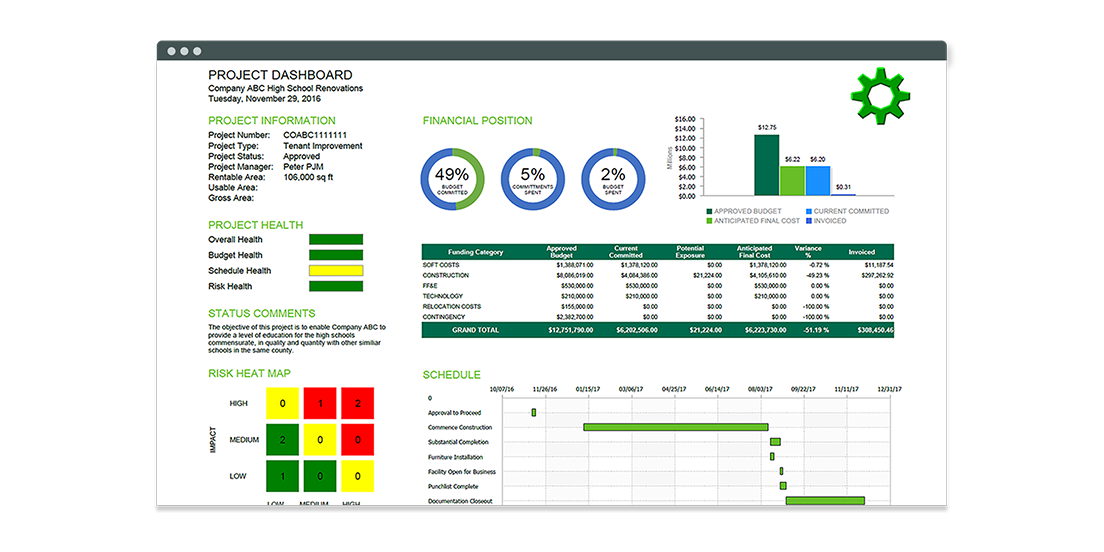This screenshot has width=1104, height=552.
Task: Click the Approval to Proceed milestone marker
Action: pos(534,412)
